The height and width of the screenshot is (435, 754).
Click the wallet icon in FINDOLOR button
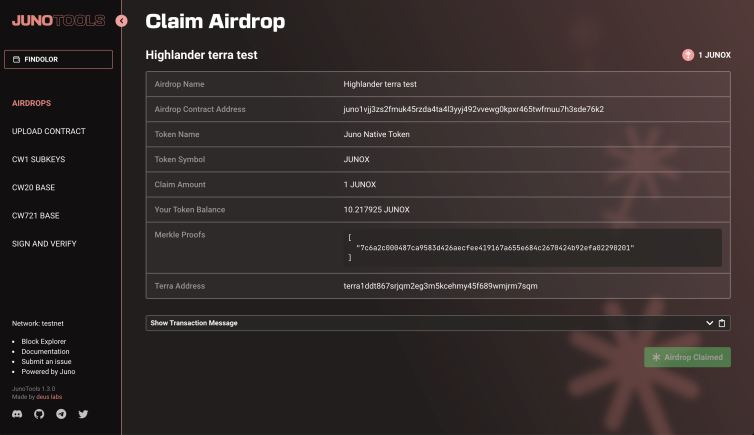(x=16, y=60)
